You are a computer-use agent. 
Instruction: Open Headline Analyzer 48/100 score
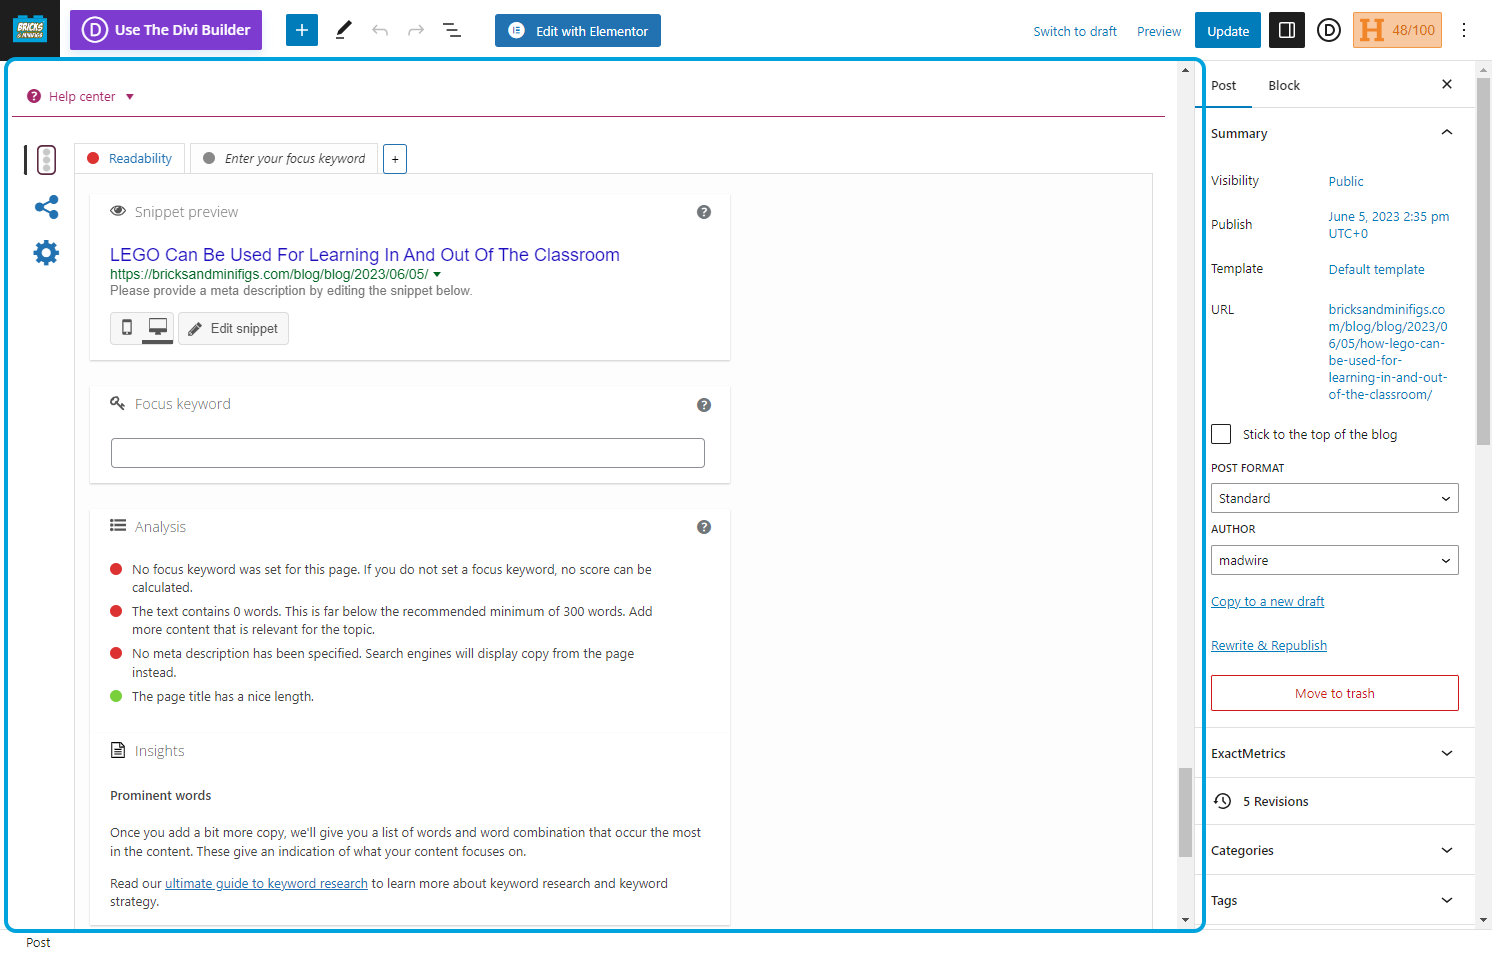pyautogui.click(x=1397, y=30)
